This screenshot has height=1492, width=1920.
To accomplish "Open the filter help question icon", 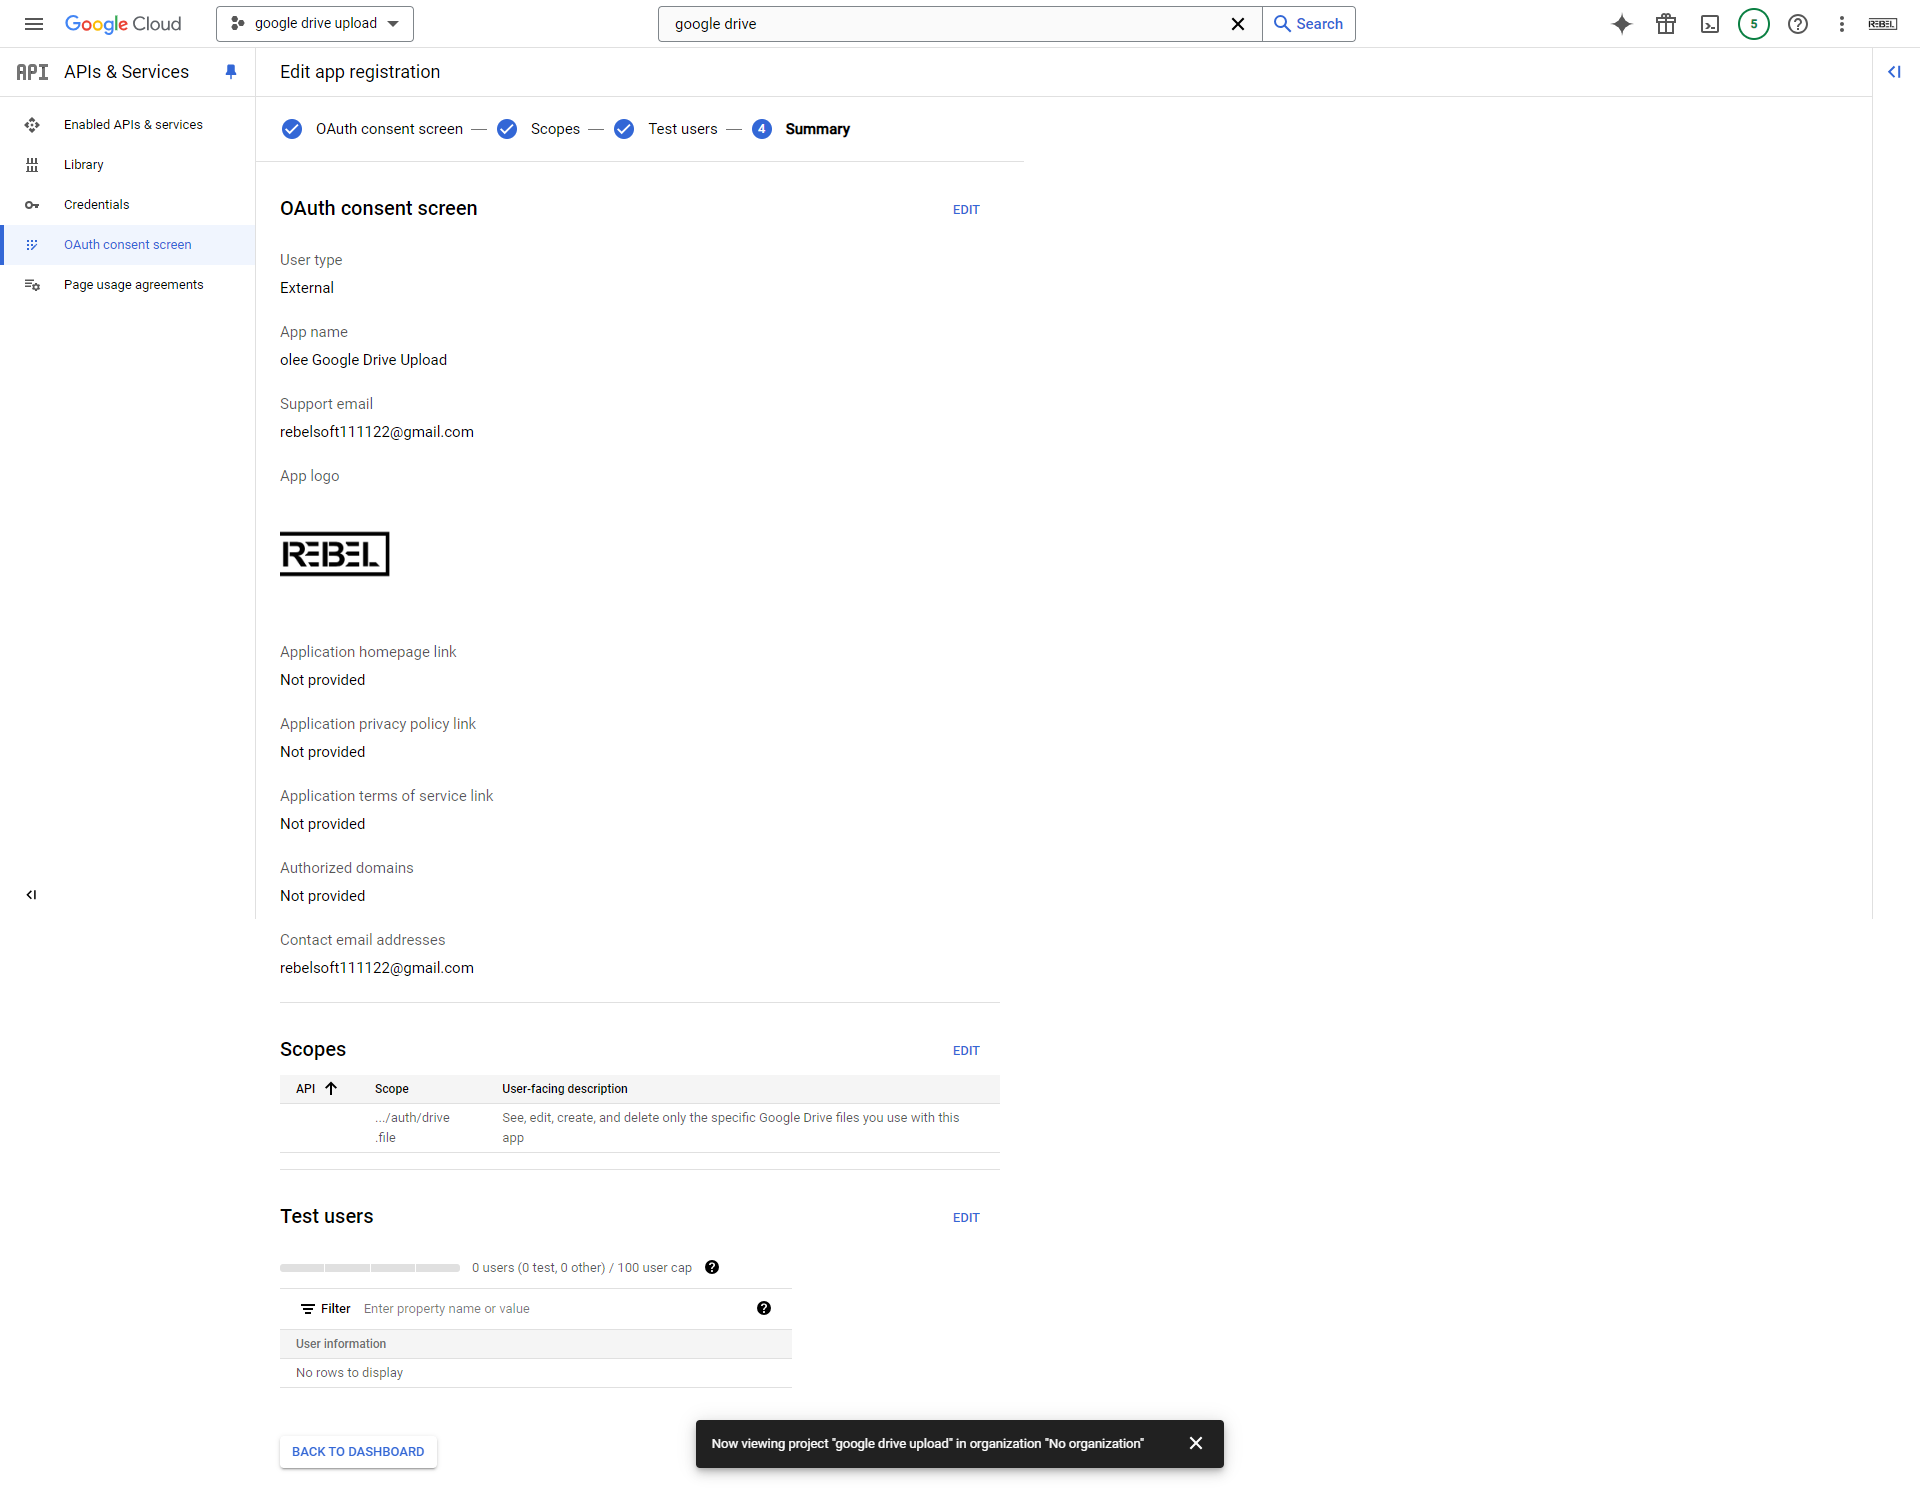I will tap(764, 1309).
